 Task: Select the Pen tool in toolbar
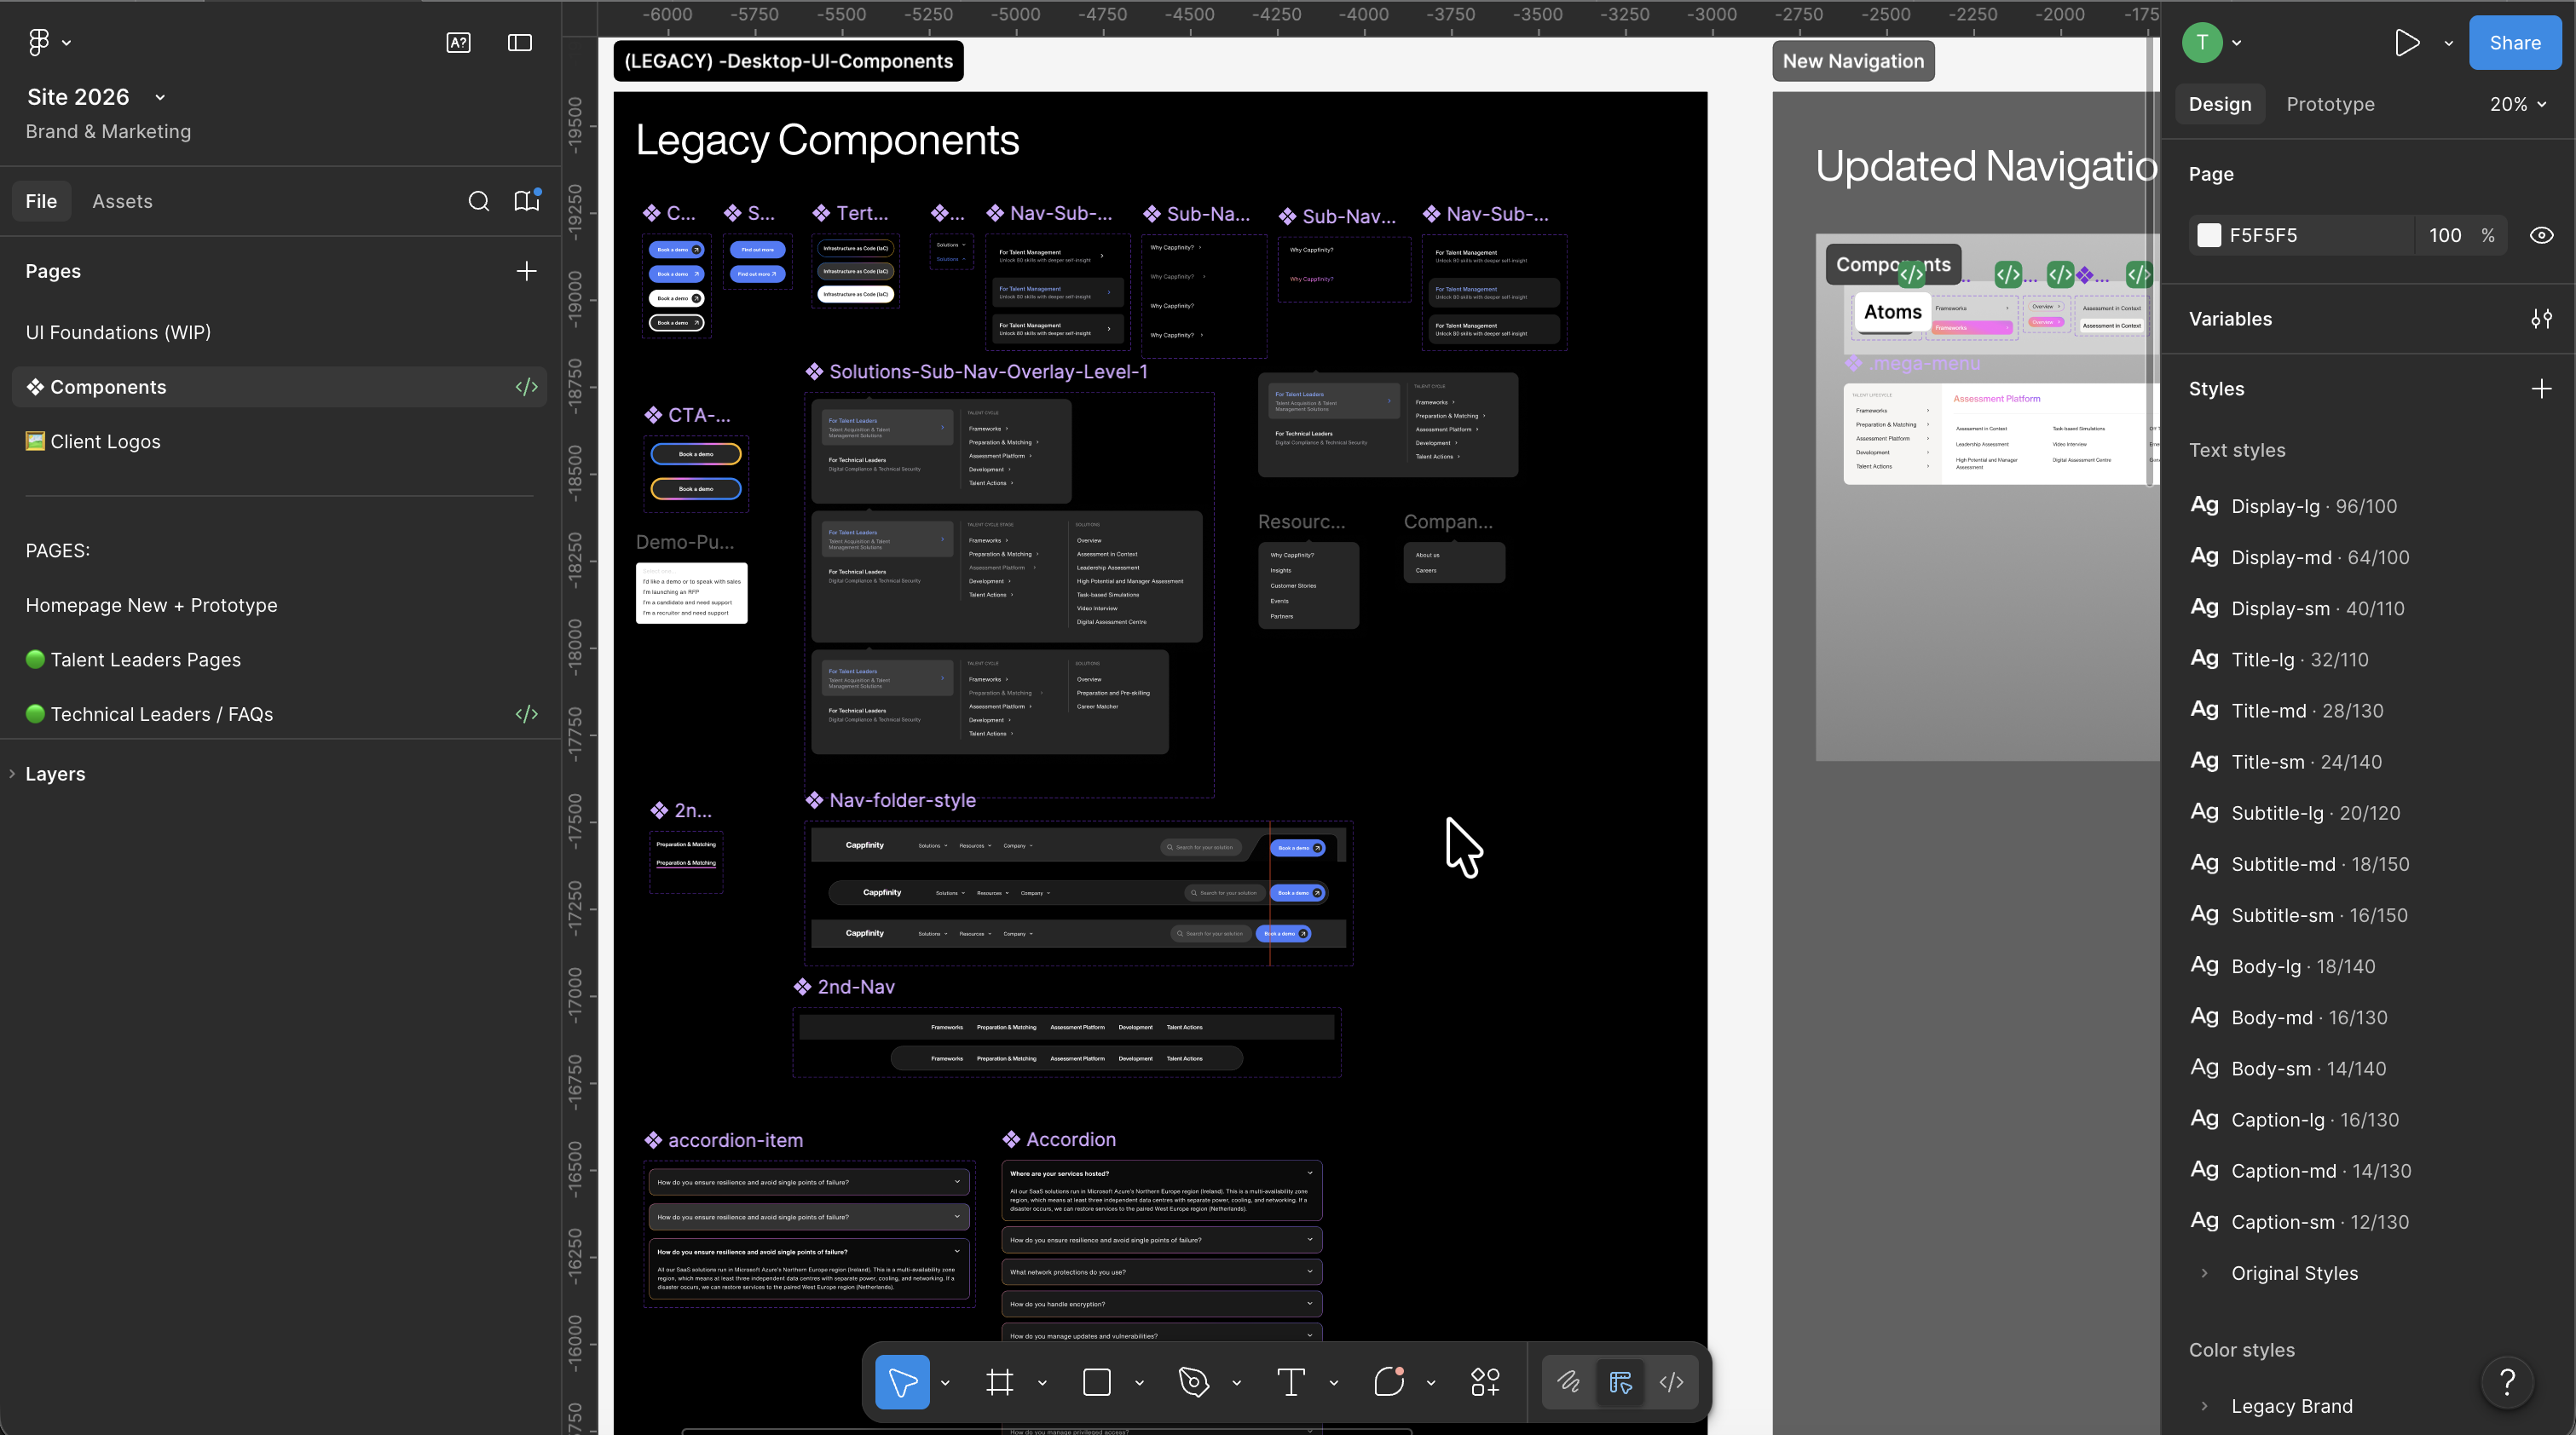[x=1194, y=1382]
